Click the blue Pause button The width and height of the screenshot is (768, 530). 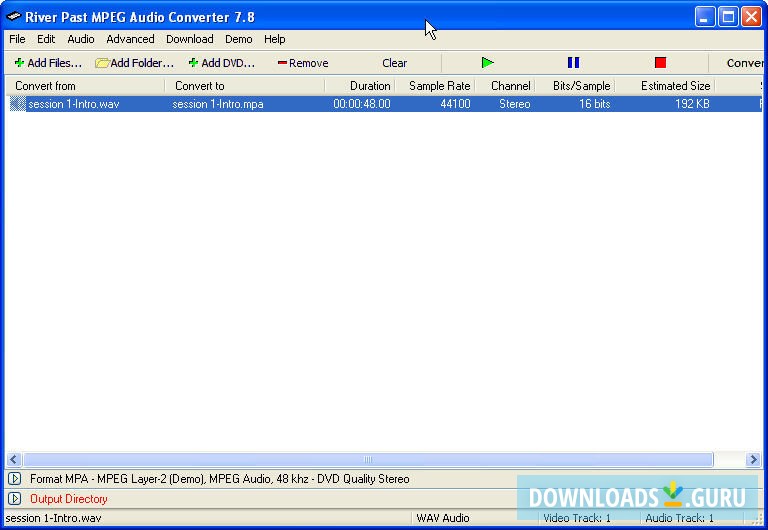pyautogui.click(x=574, y=63)
